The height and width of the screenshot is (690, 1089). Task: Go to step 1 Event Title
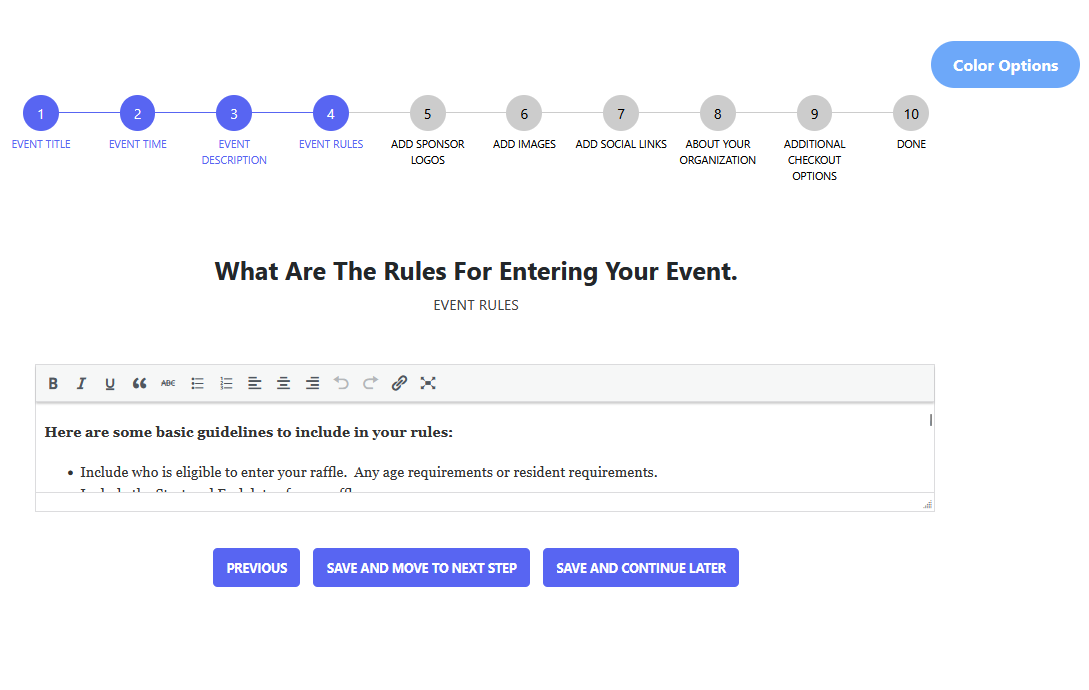click(41, 114)
